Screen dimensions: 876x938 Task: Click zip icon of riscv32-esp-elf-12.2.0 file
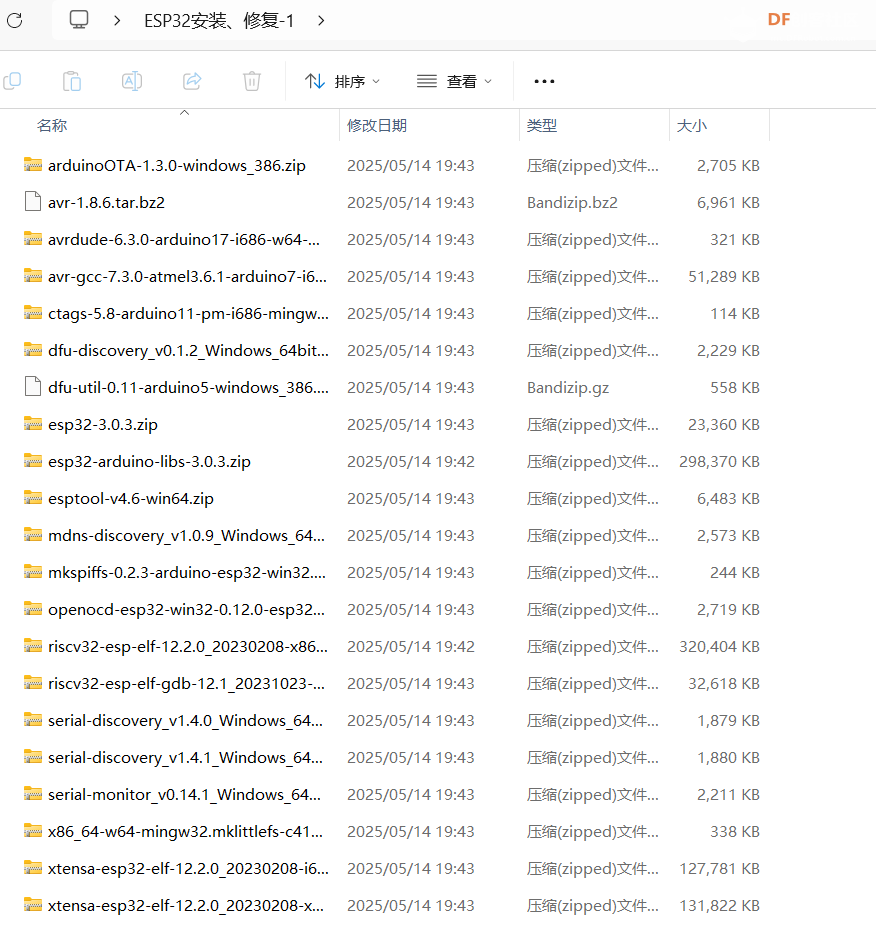pyautogui.click(x=33, y=645)
